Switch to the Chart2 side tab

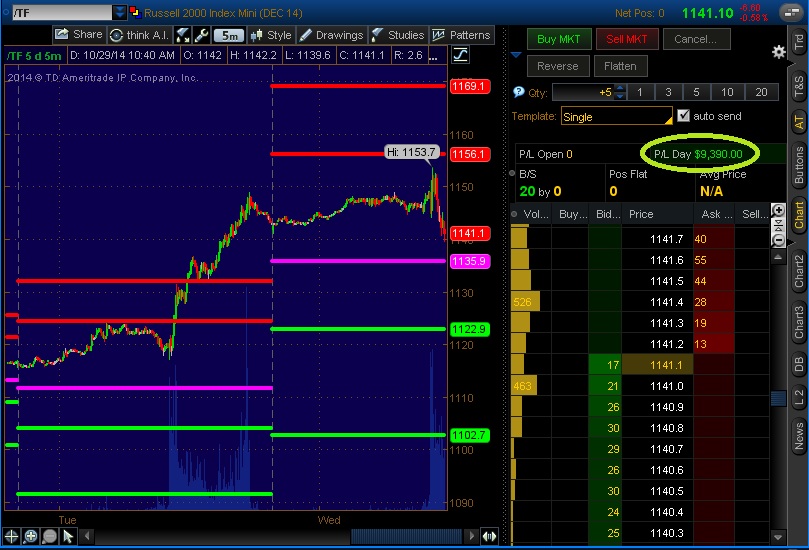click(798, 270)
